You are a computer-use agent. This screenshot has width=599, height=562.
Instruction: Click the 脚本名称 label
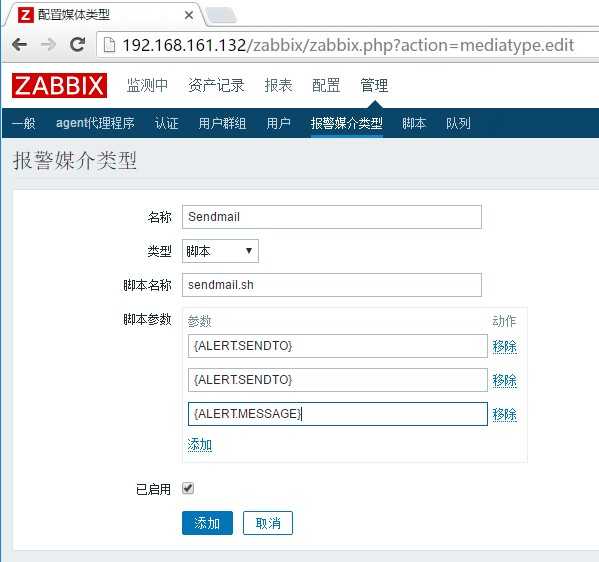(147, 285)
